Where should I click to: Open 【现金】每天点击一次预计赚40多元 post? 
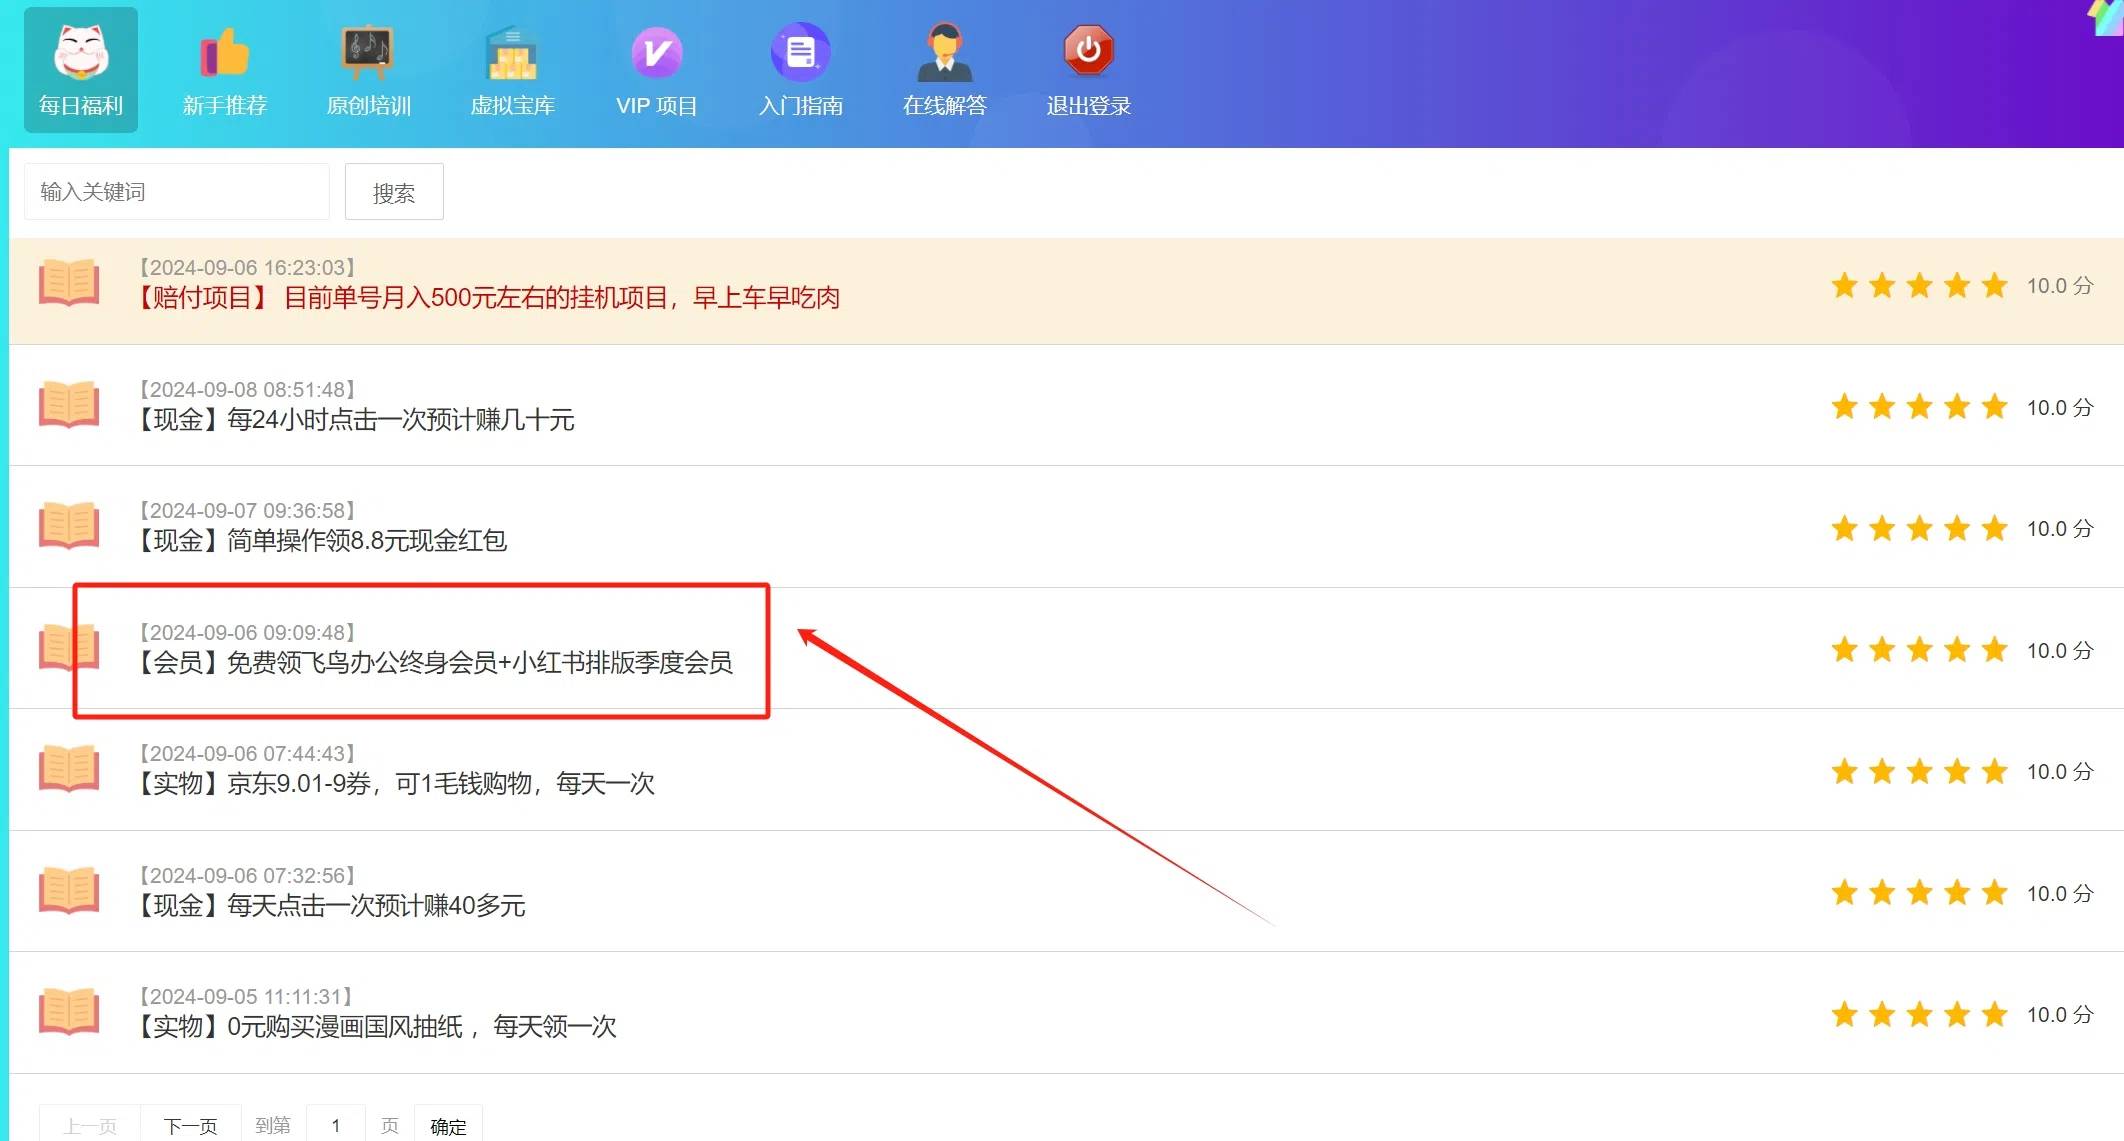(331, 906)
